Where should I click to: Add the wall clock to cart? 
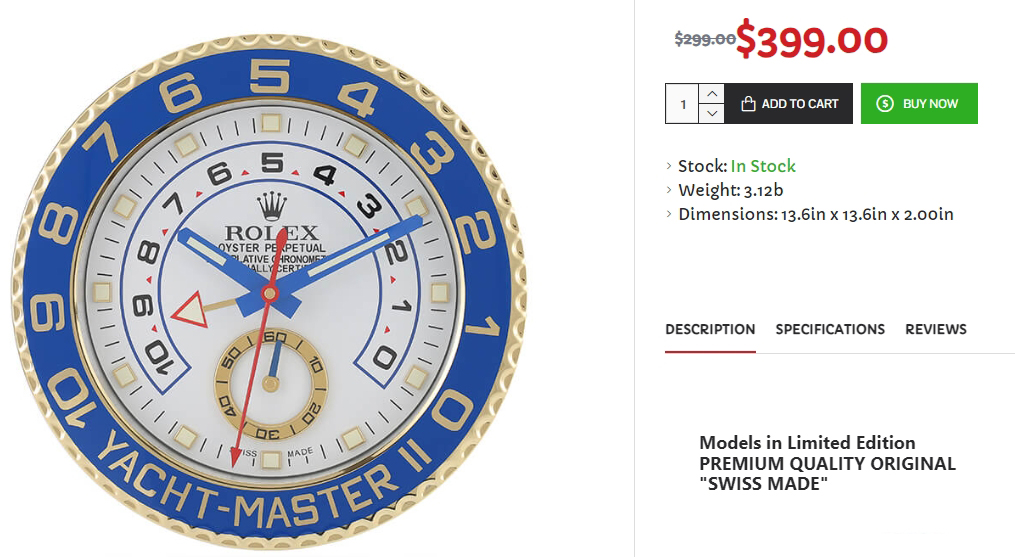pos(788,104)
